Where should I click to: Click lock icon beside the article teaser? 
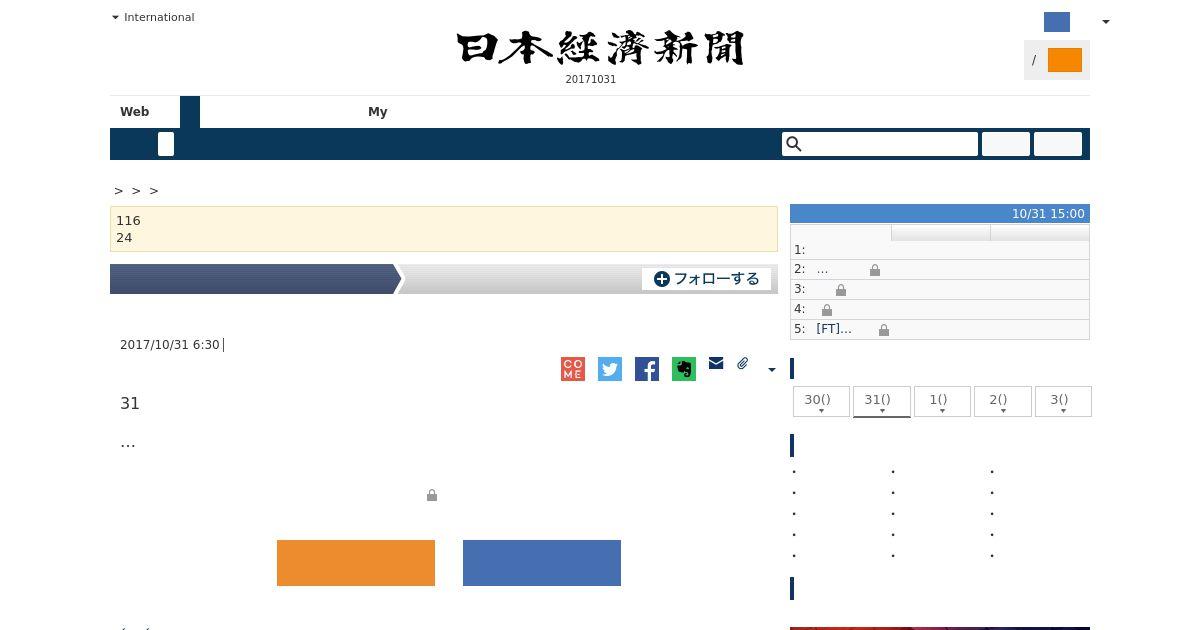(x=432, y=495)
